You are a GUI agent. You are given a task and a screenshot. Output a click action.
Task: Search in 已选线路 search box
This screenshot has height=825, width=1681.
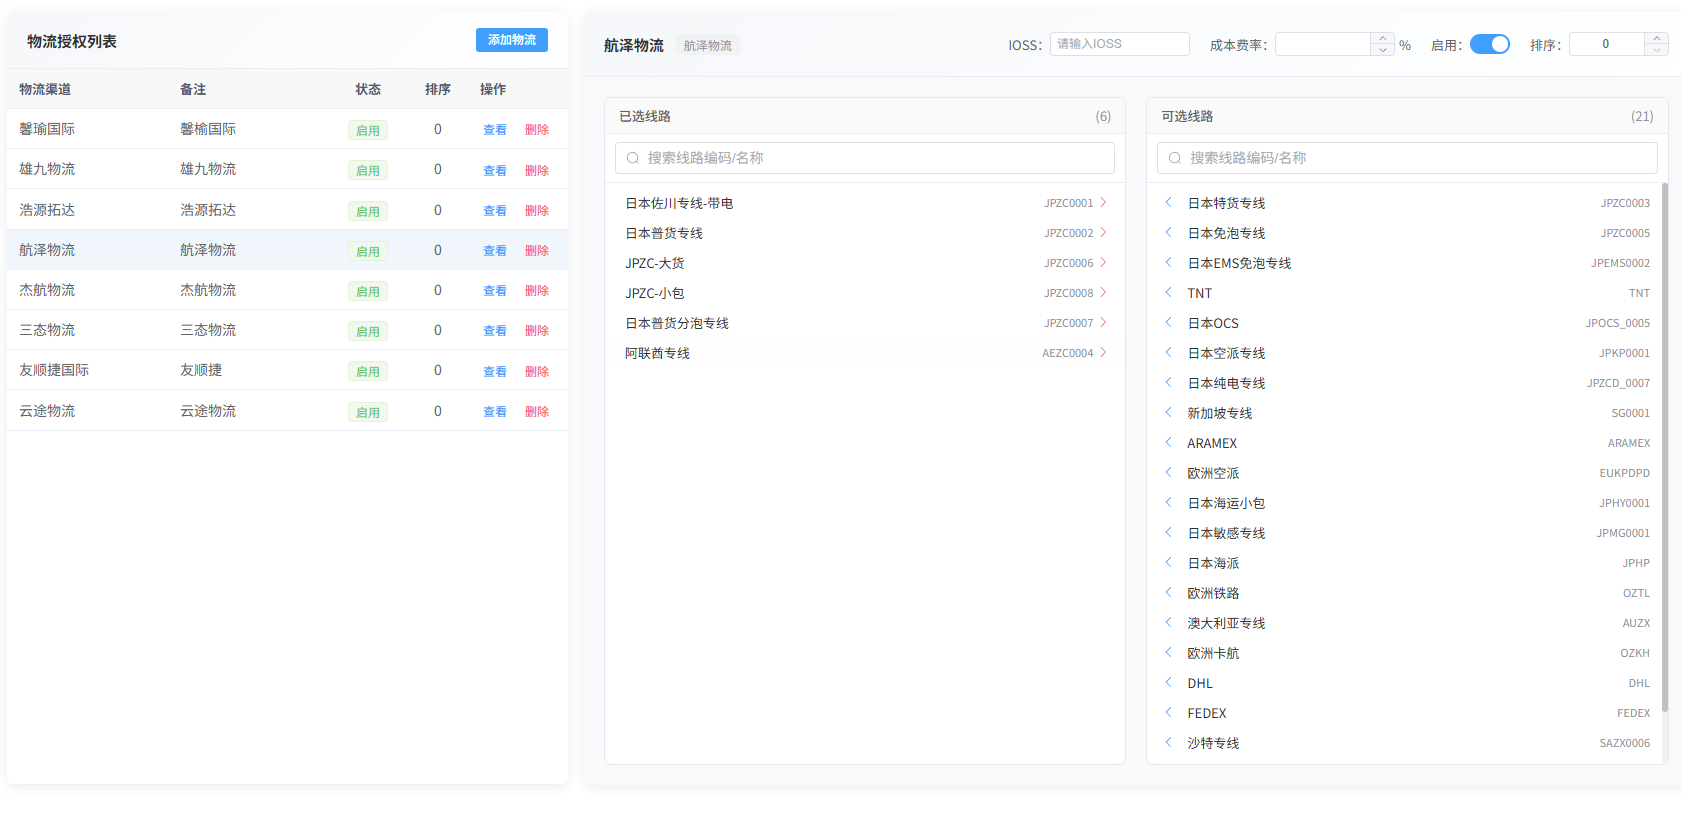[864, 158]
